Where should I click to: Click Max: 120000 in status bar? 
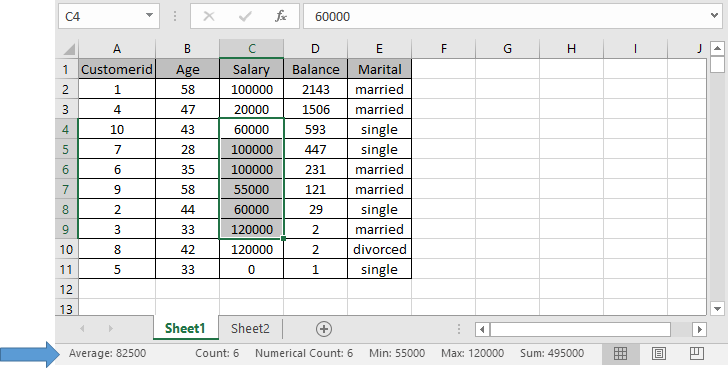tap(473, 353)
